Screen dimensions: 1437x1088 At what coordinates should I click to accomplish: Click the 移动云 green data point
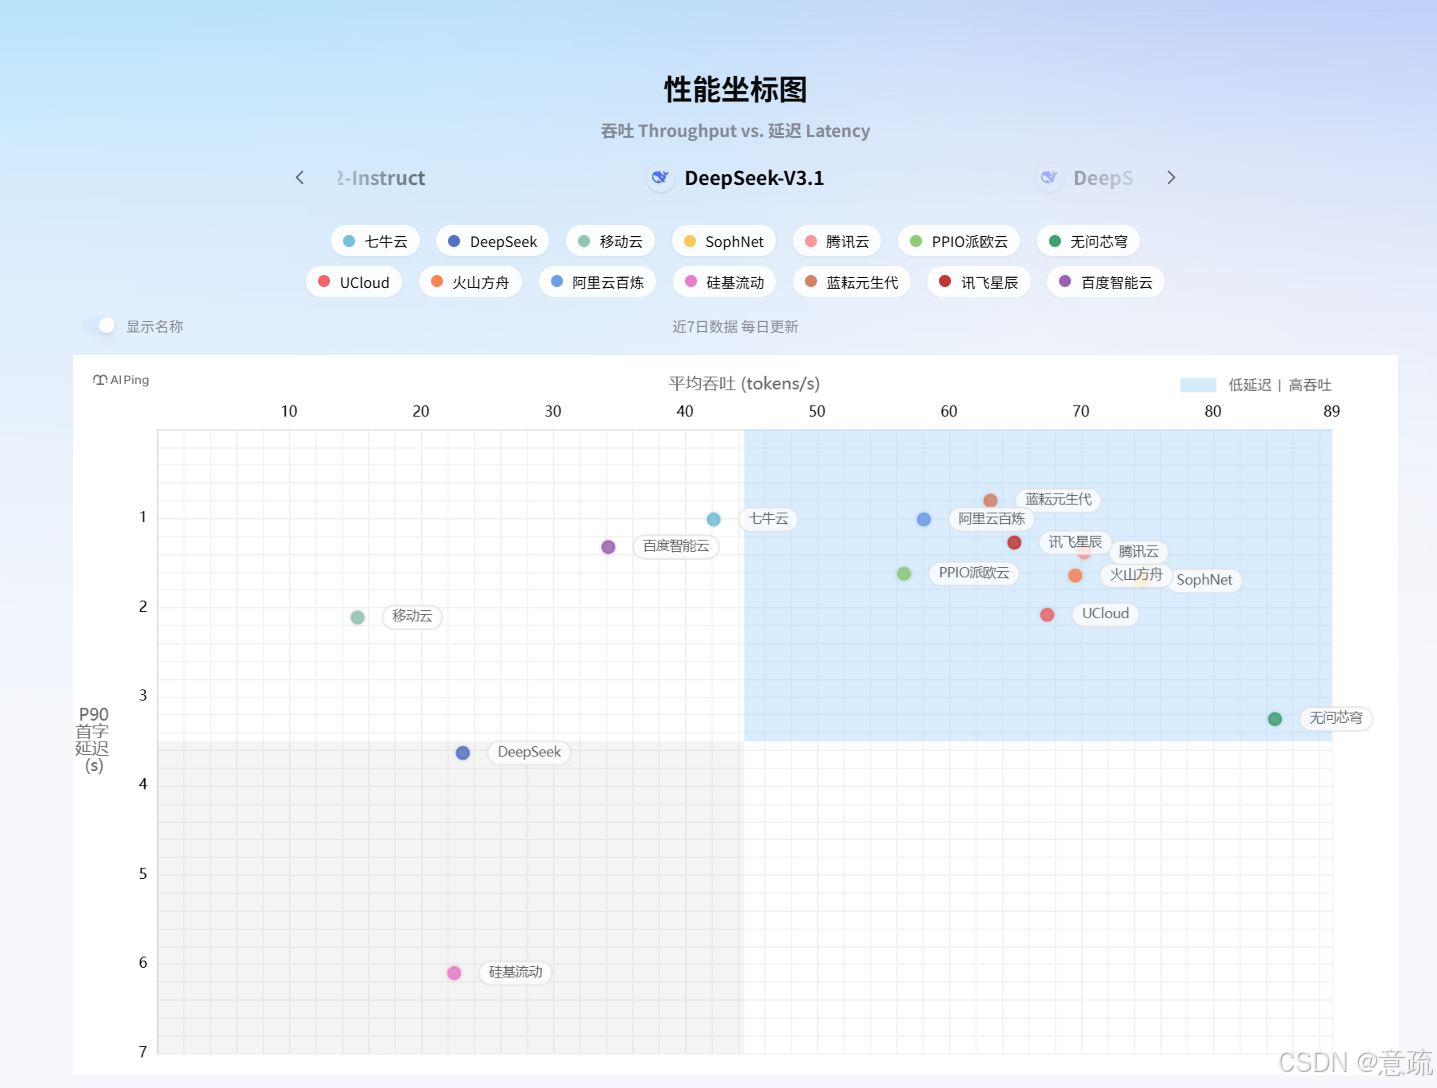(357, 617)
